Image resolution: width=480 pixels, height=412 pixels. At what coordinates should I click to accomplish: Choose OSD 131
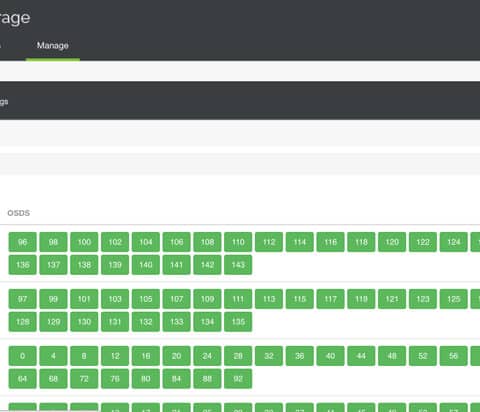pyautogui.click(x=115, y=322)
